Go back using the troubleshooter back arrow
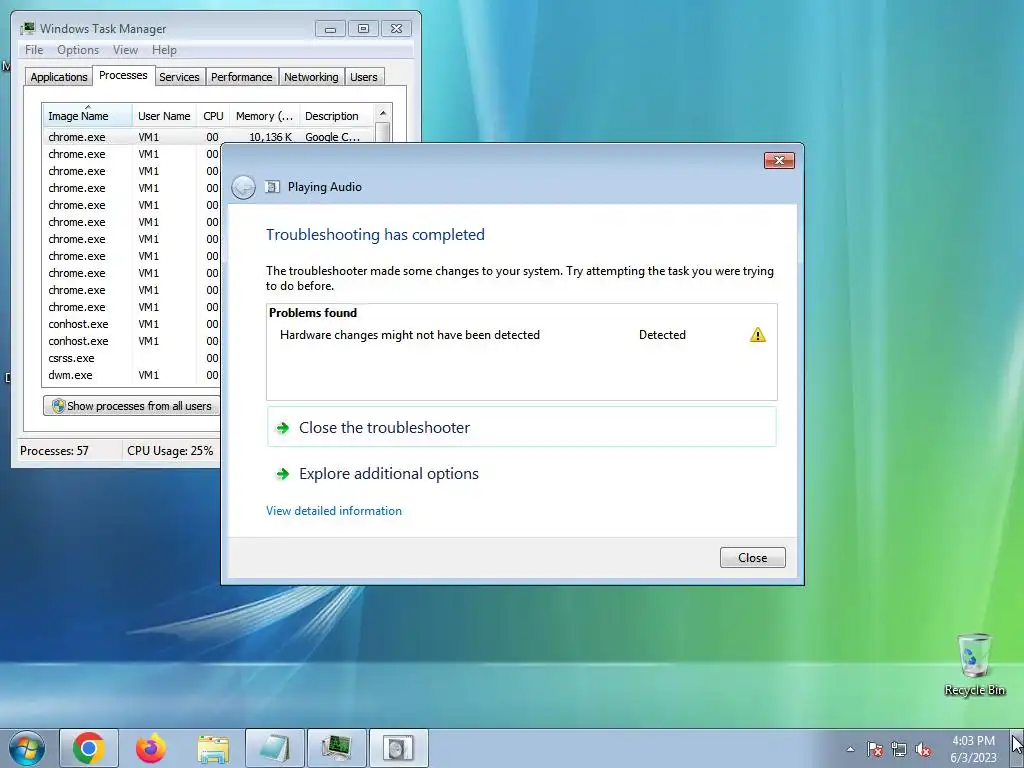Image resolution: width=1024 pixels, height=768 pixels. tap(243, 187)
